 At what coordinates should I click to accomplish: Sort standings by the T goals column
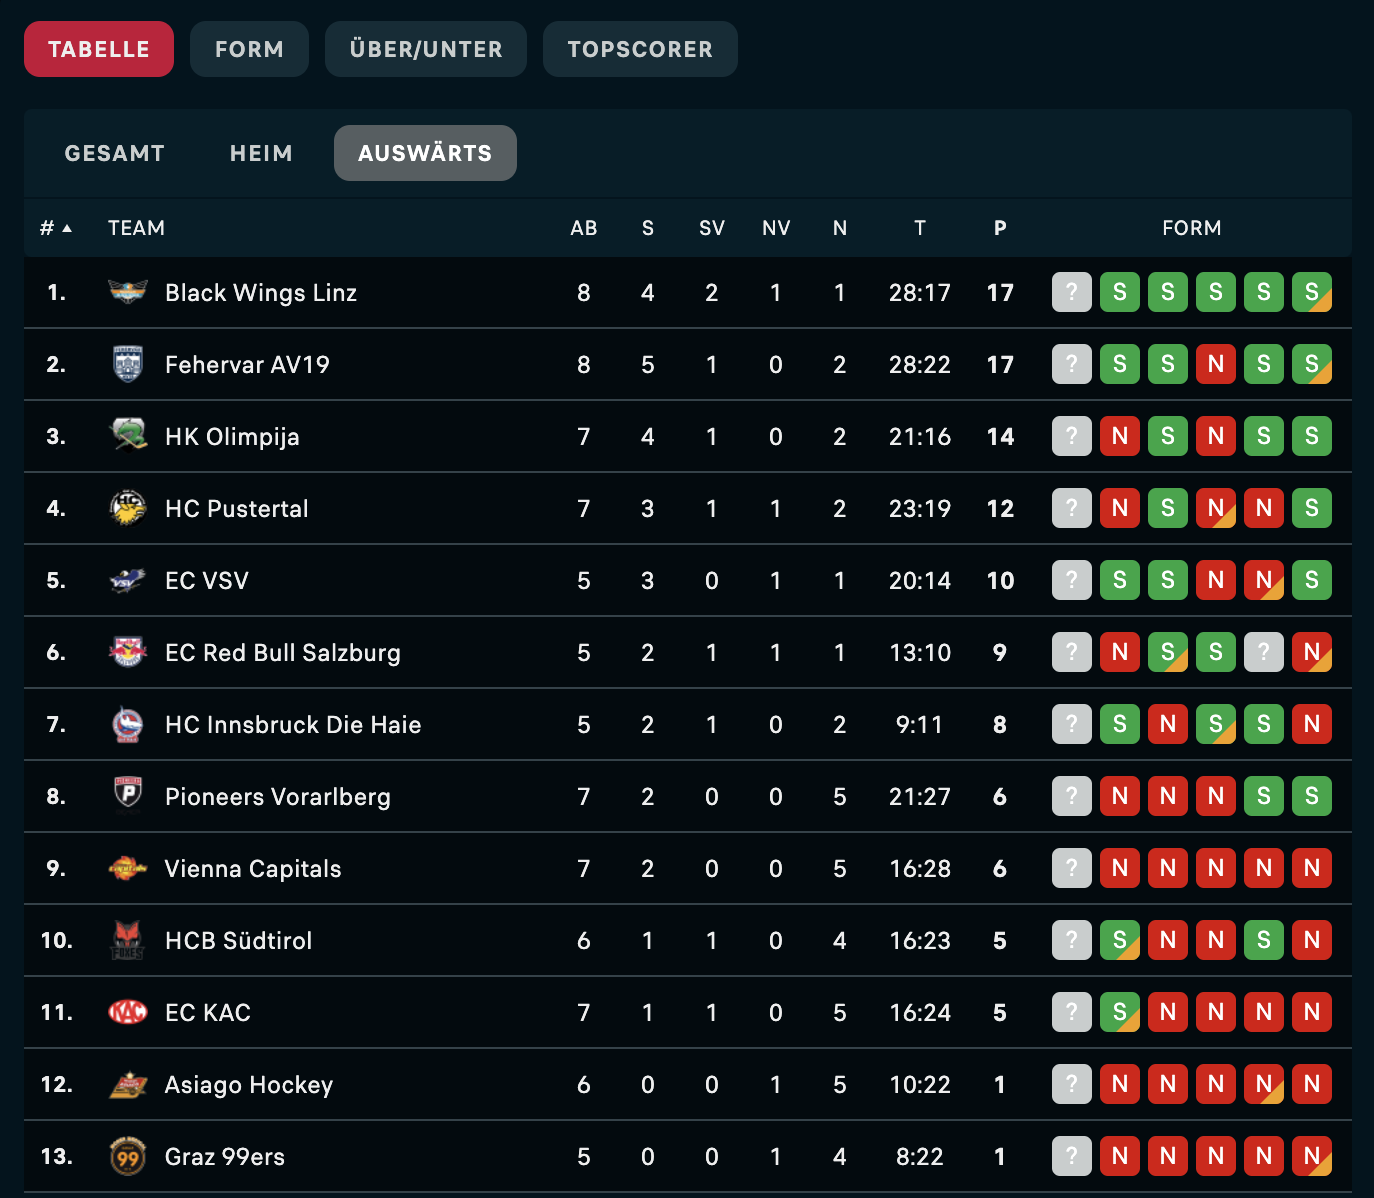(x=919, y=228)
